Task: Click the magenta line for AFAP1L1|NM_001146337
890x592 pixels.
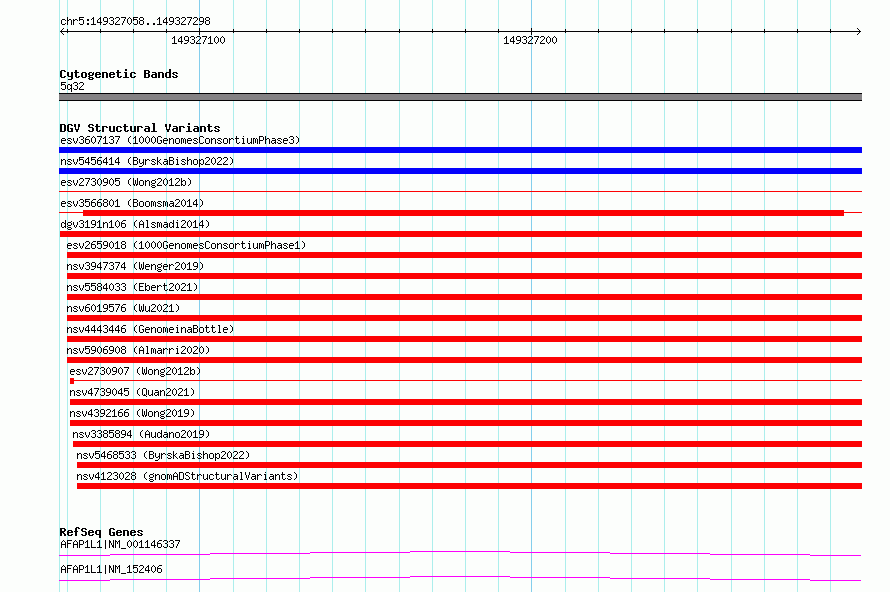Action: pyautogui.click(x=460, y=553)
